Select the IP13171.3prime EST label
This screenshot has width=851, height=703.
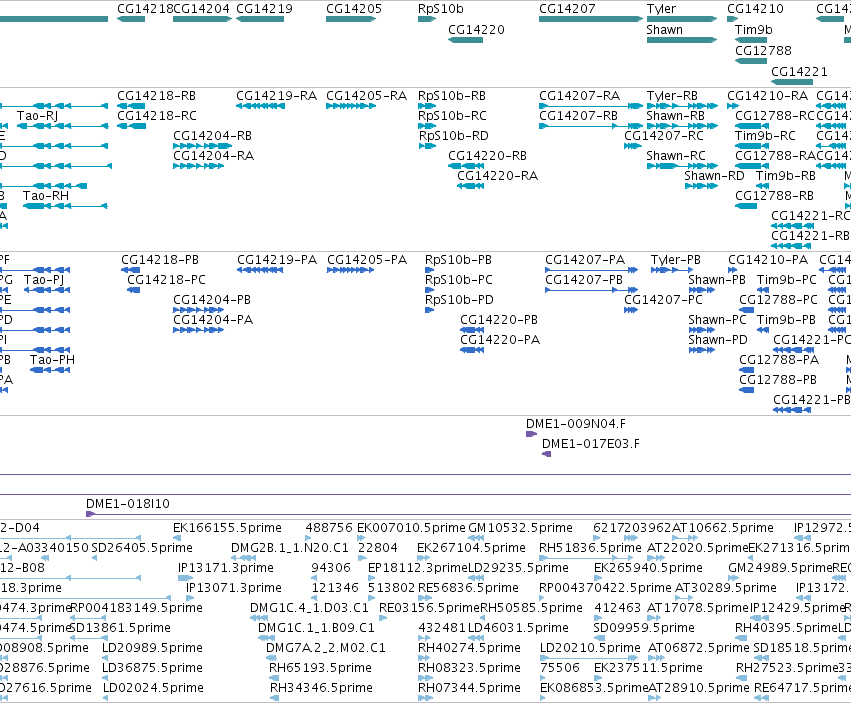pyautogui.click(x=226, y=568)
